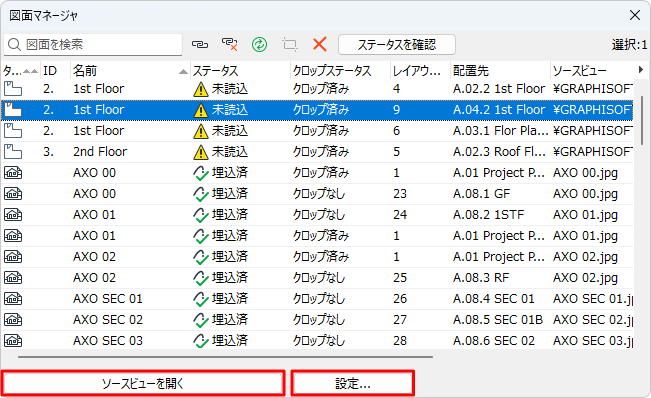Click AXO SEC 02 name cell
Image resolution: width=651 pixels, height=398 pixels.
tap(108, 320)
